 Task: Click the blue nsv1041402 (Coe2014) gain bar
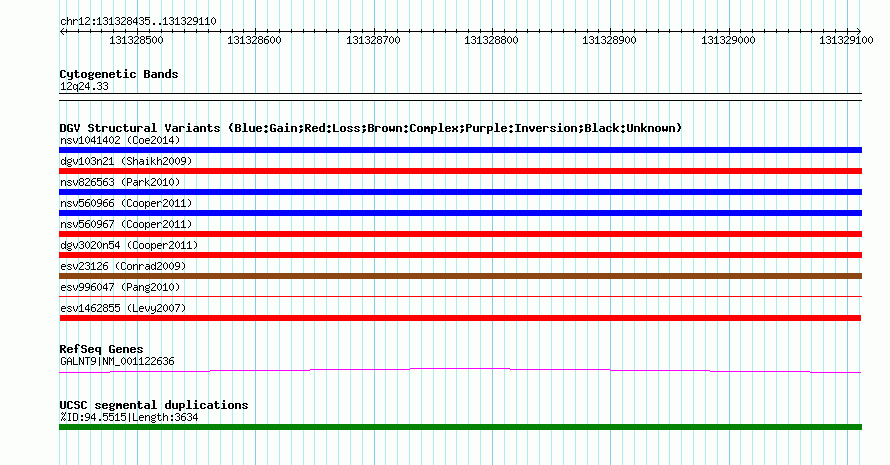point(460,150)
